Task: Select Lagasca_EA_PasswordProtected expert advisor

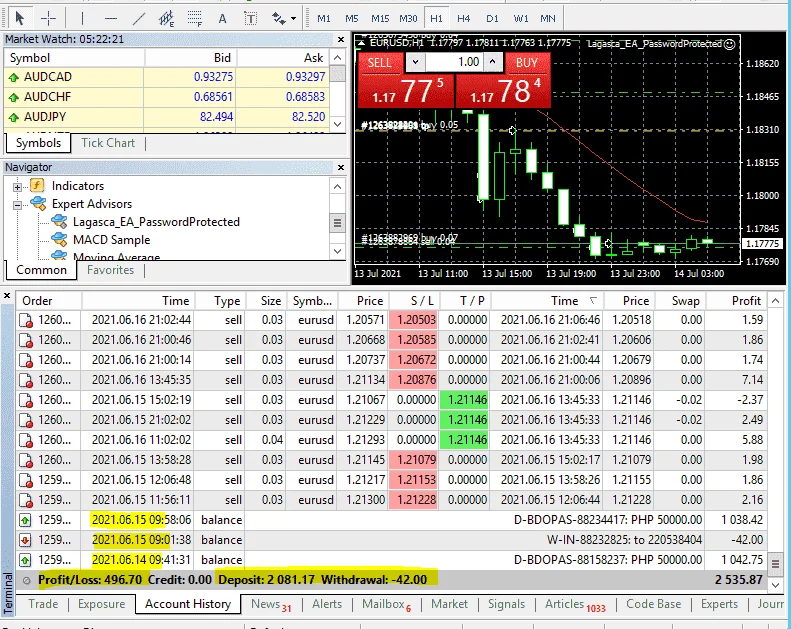Action: (x=156, y=222)
